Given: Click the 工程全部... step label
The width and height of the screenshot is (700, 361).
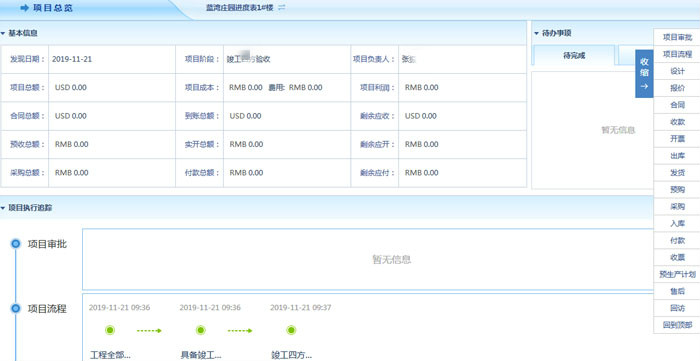Looking at the screenshot, I should pyautogui.click(x=110, y=356).
